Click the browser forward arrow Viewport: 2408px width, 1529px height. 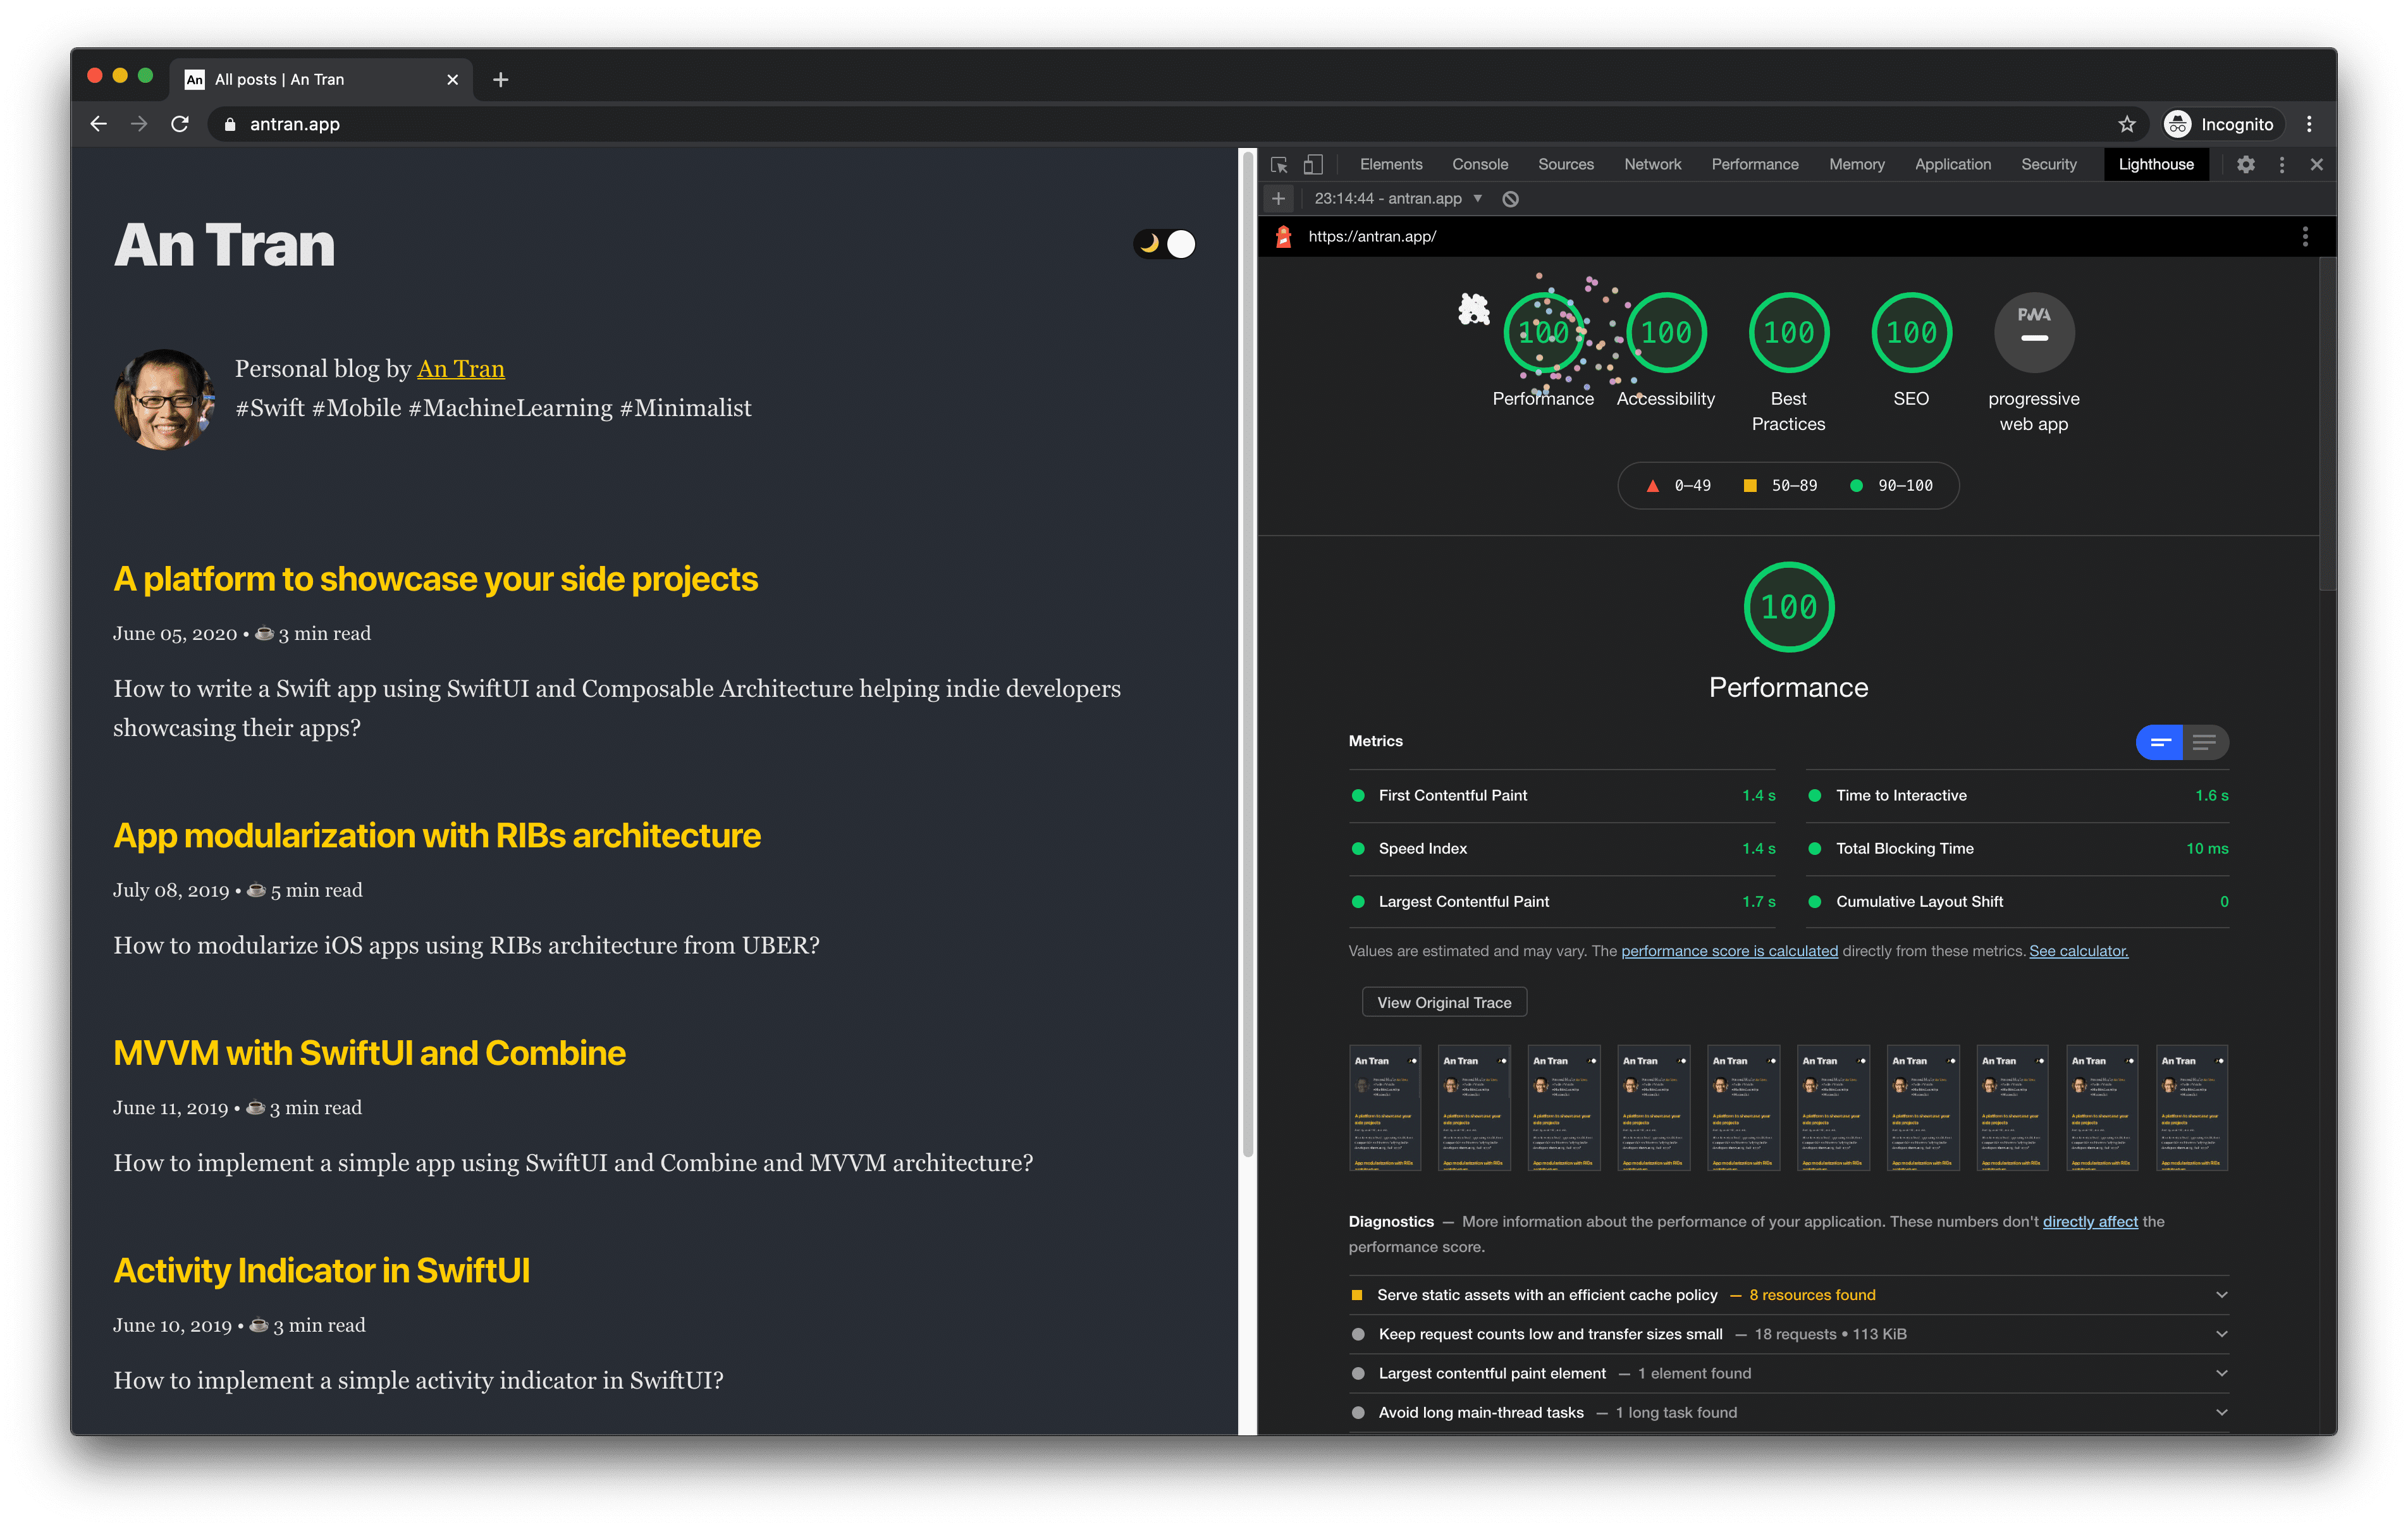point(139,124)
